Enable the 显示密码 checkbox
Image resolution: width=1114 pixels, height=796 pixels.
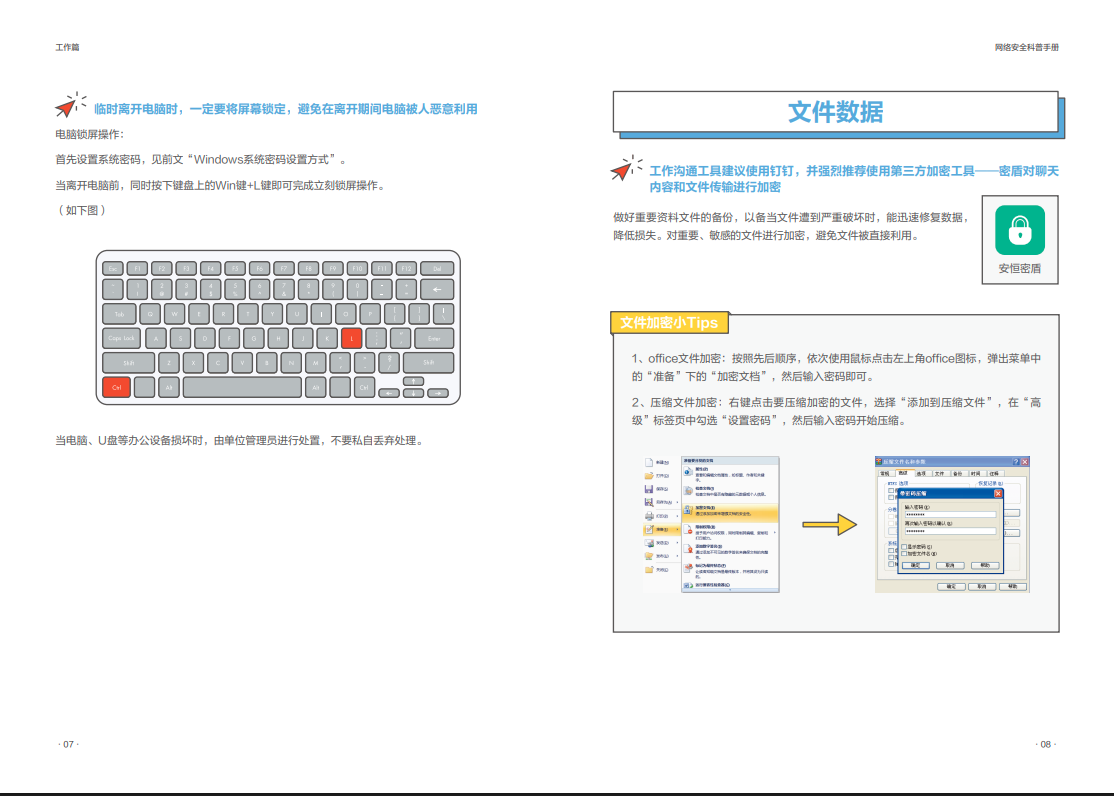coord(904,547)
